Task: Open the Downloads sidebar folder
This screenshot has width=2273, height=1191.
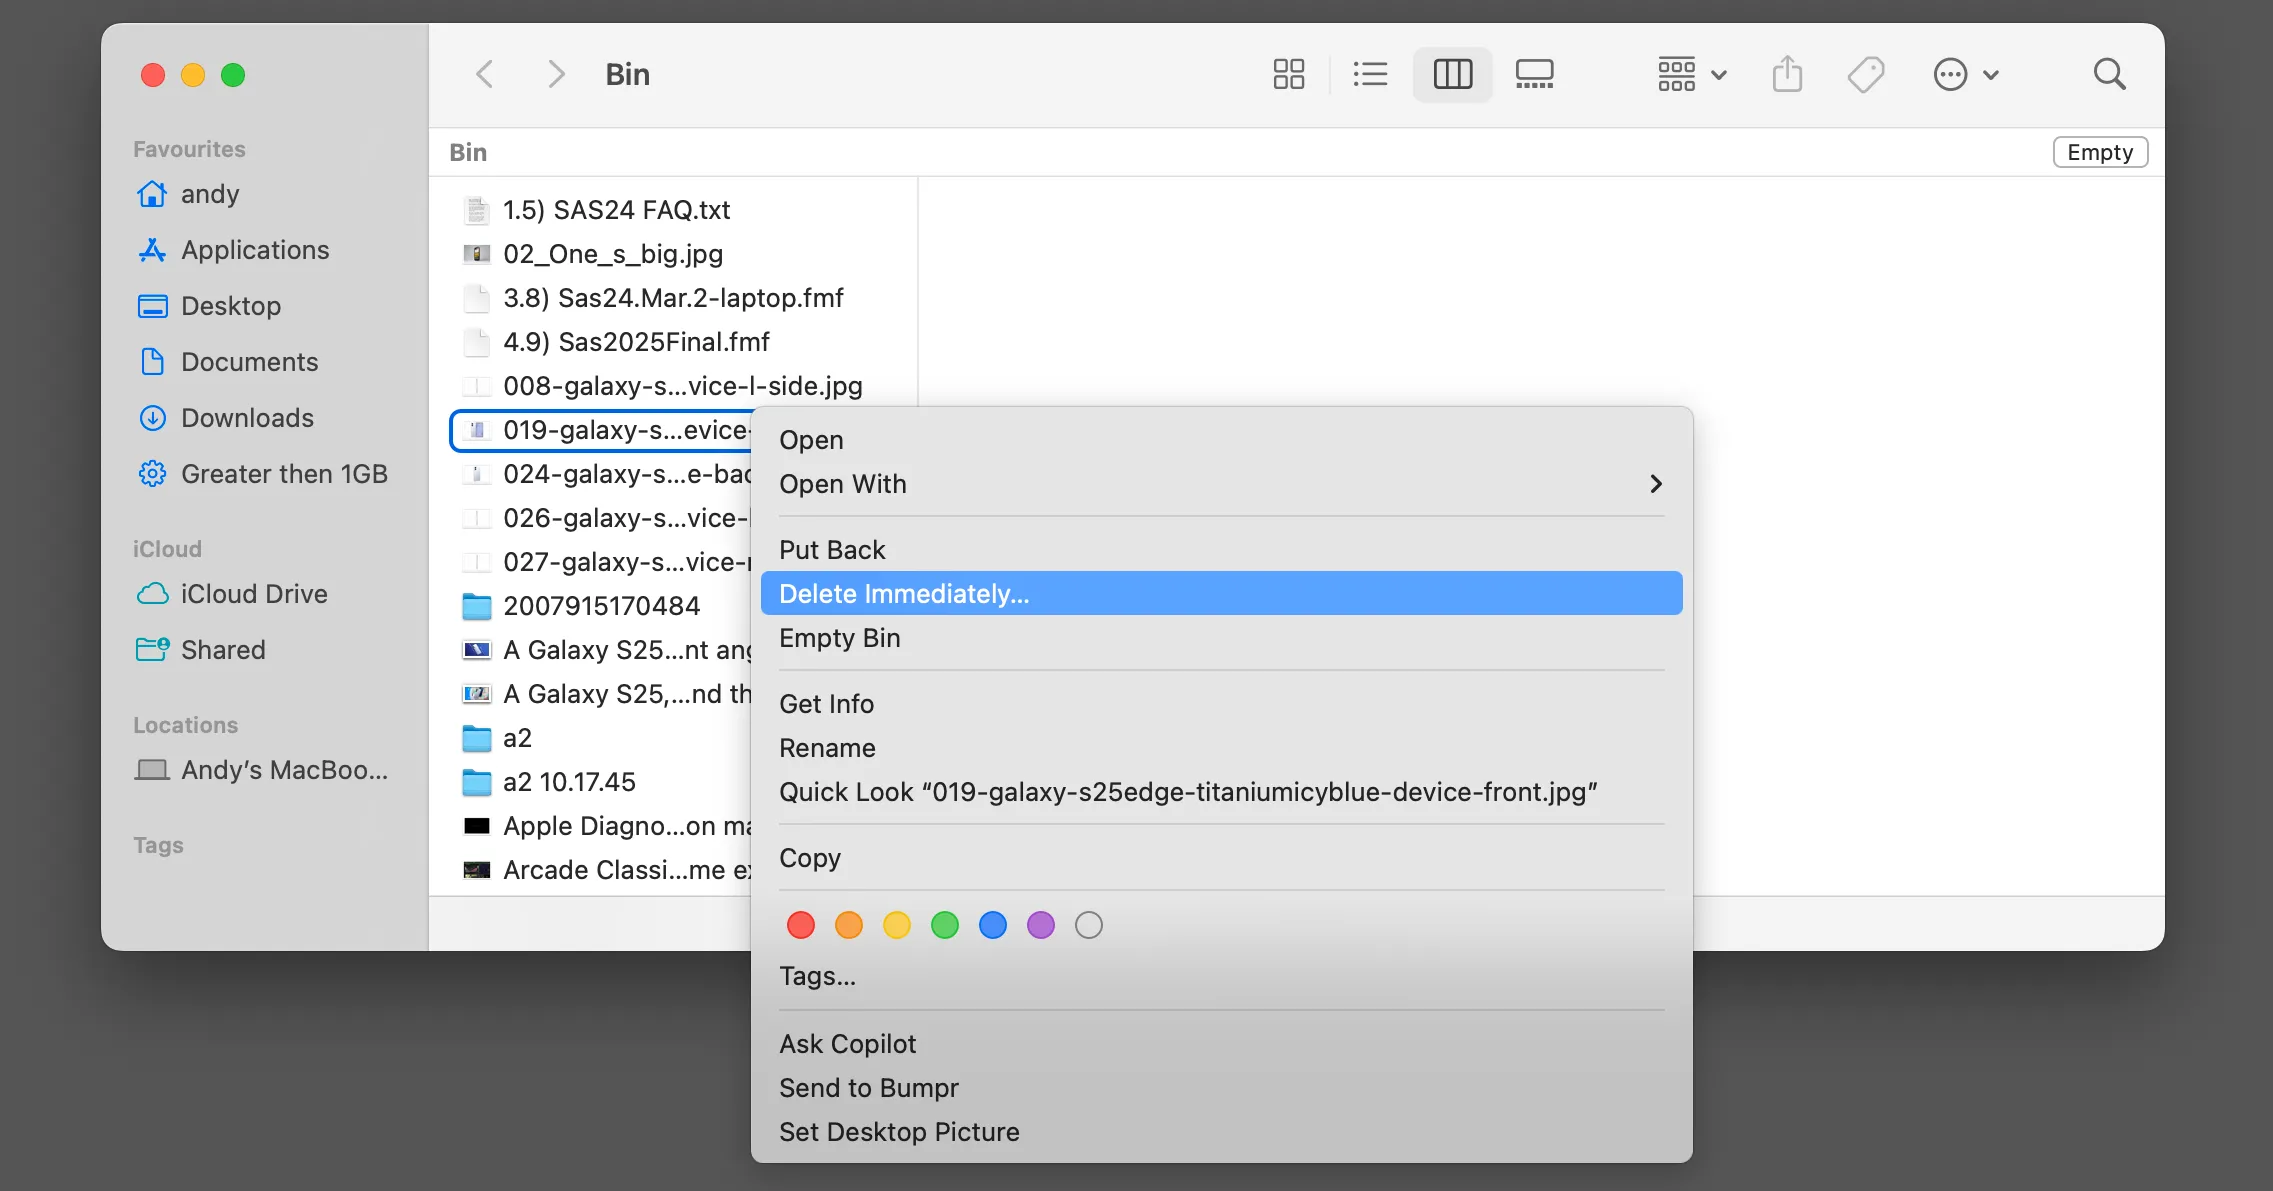Action: [x=247, y=418]
